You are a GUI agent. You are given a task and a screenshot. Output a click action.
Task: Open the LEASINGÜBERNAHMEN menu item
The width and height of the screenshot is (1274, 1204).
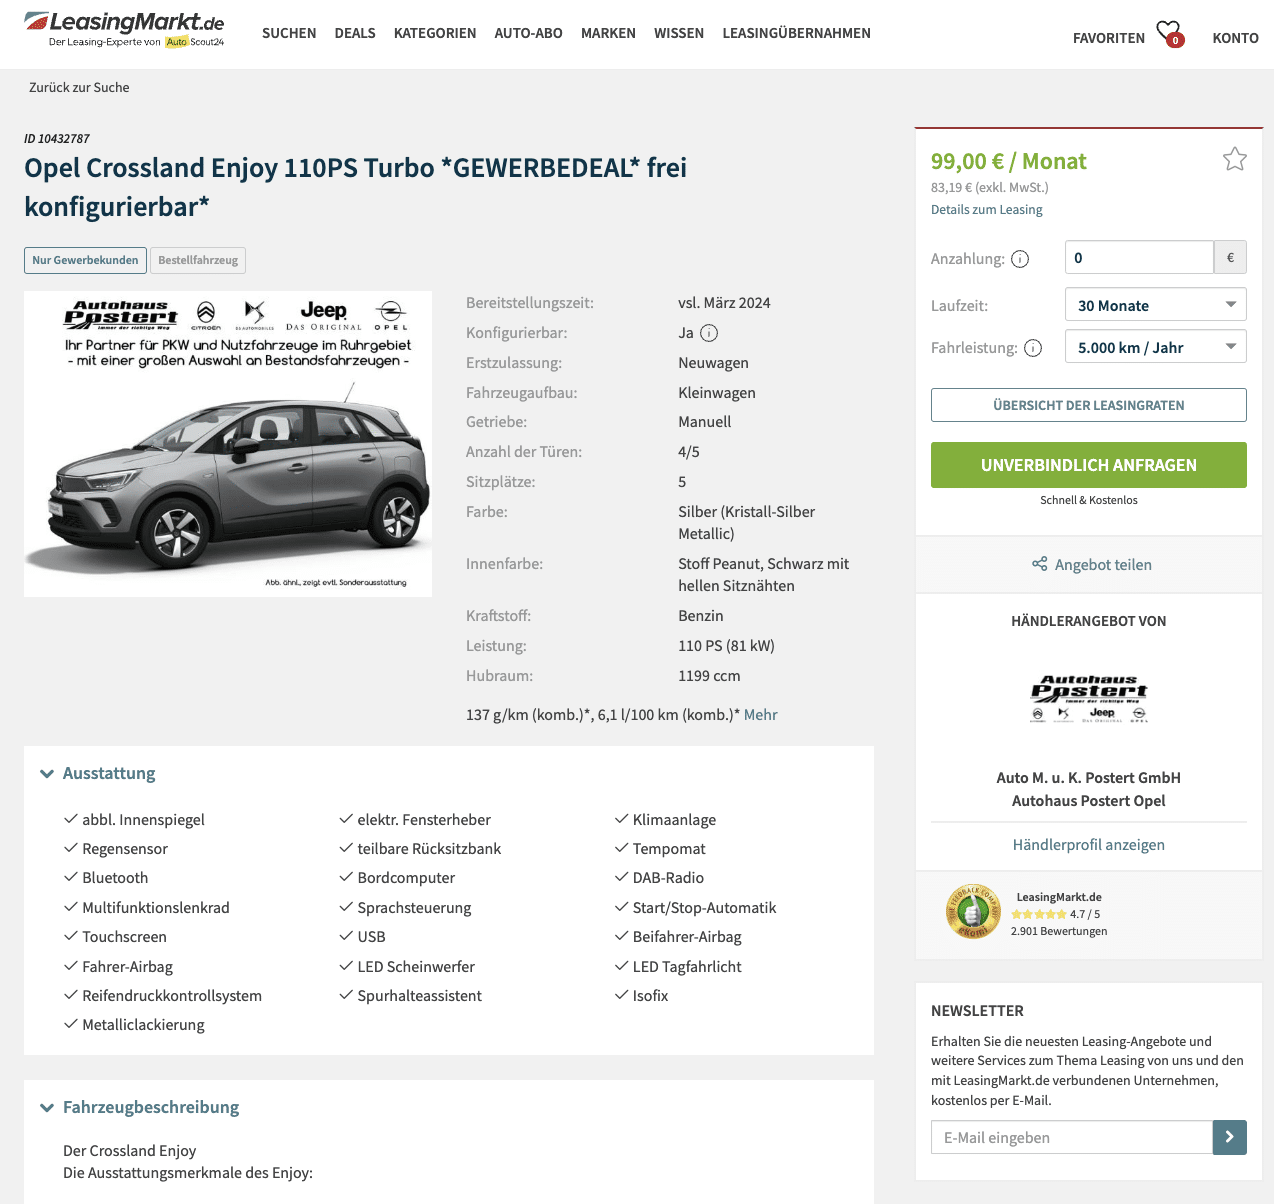[796, 33]
